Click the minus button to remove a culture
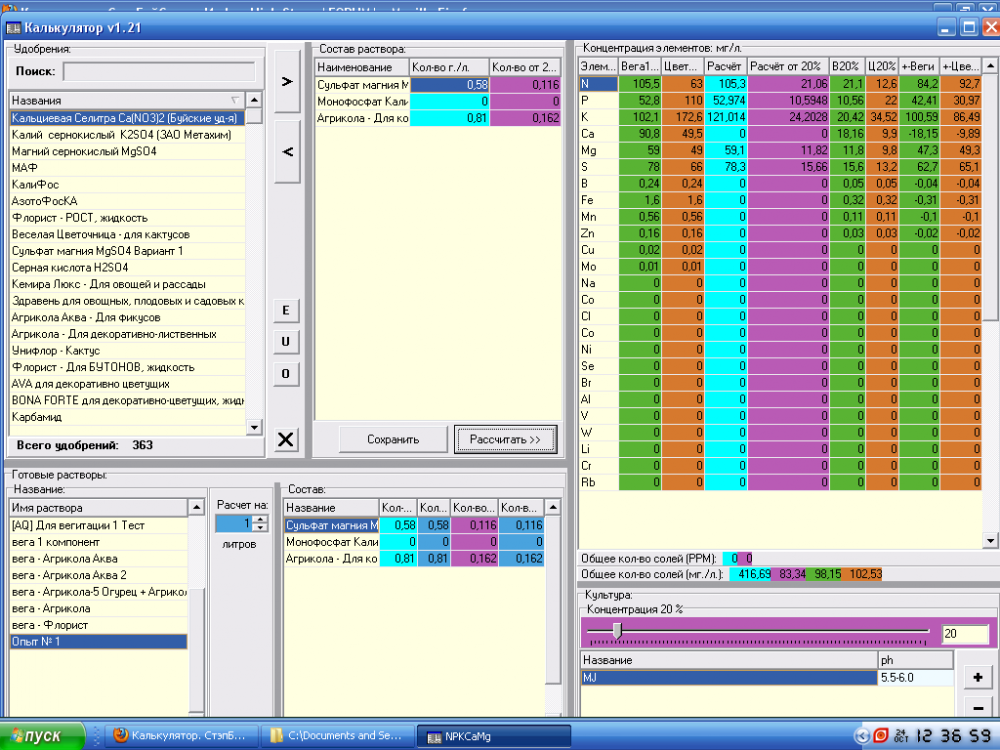1000x750 pixels. point(978,707)
